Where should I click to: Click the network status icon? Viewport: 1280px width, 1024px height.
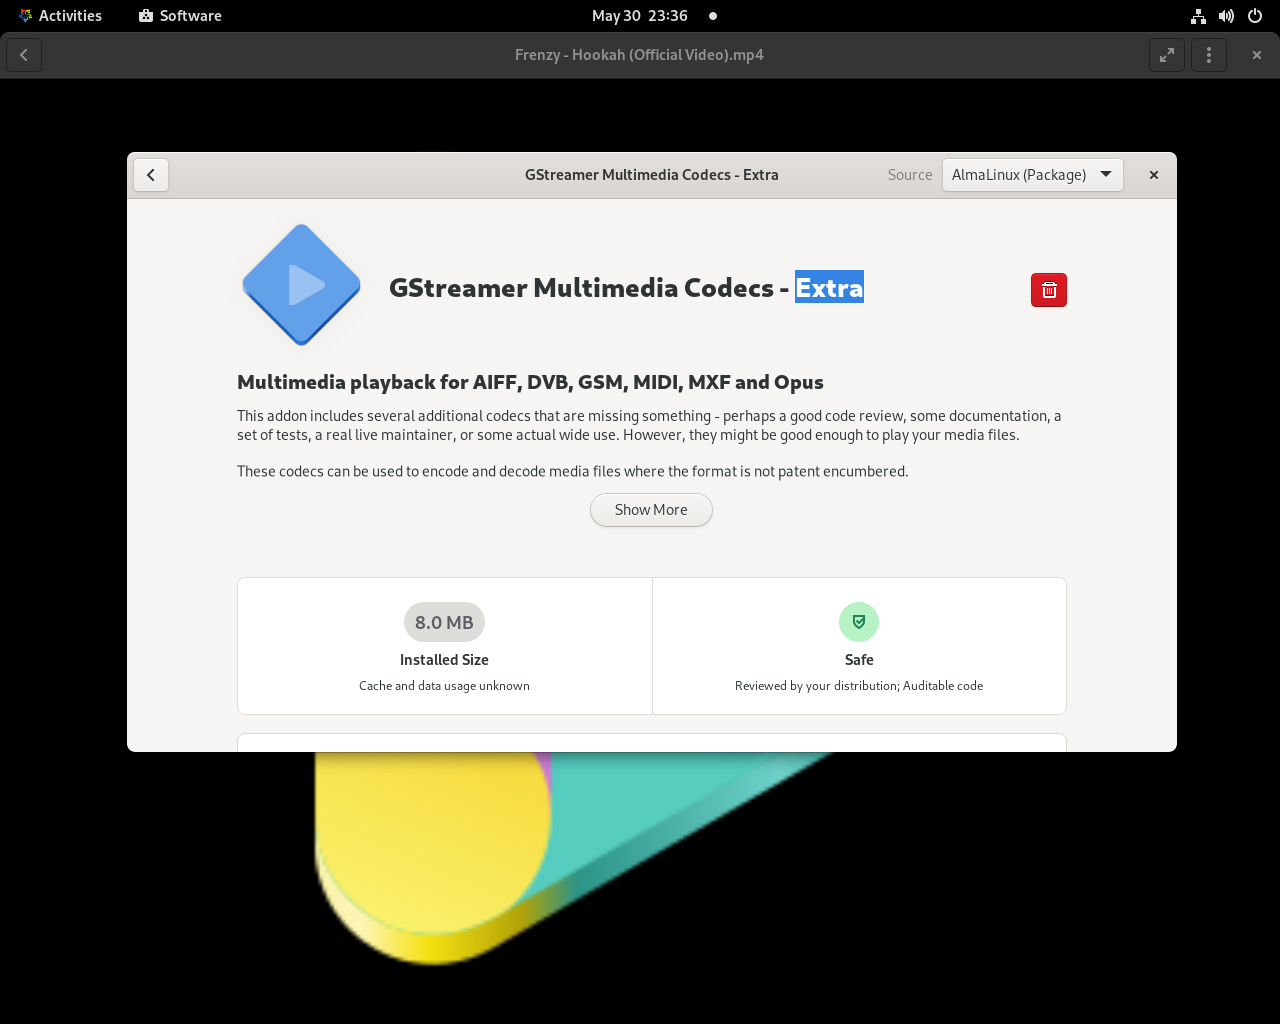[1198, 16]
